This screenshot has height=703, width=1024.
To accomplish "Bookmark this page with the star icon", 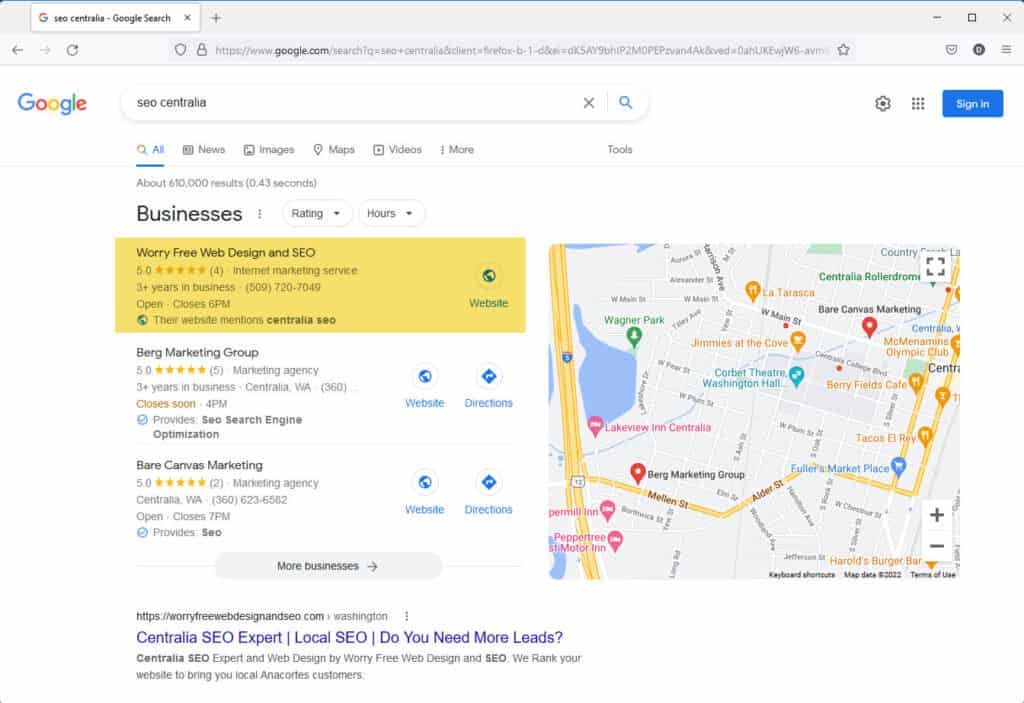I will click(844, 50).
